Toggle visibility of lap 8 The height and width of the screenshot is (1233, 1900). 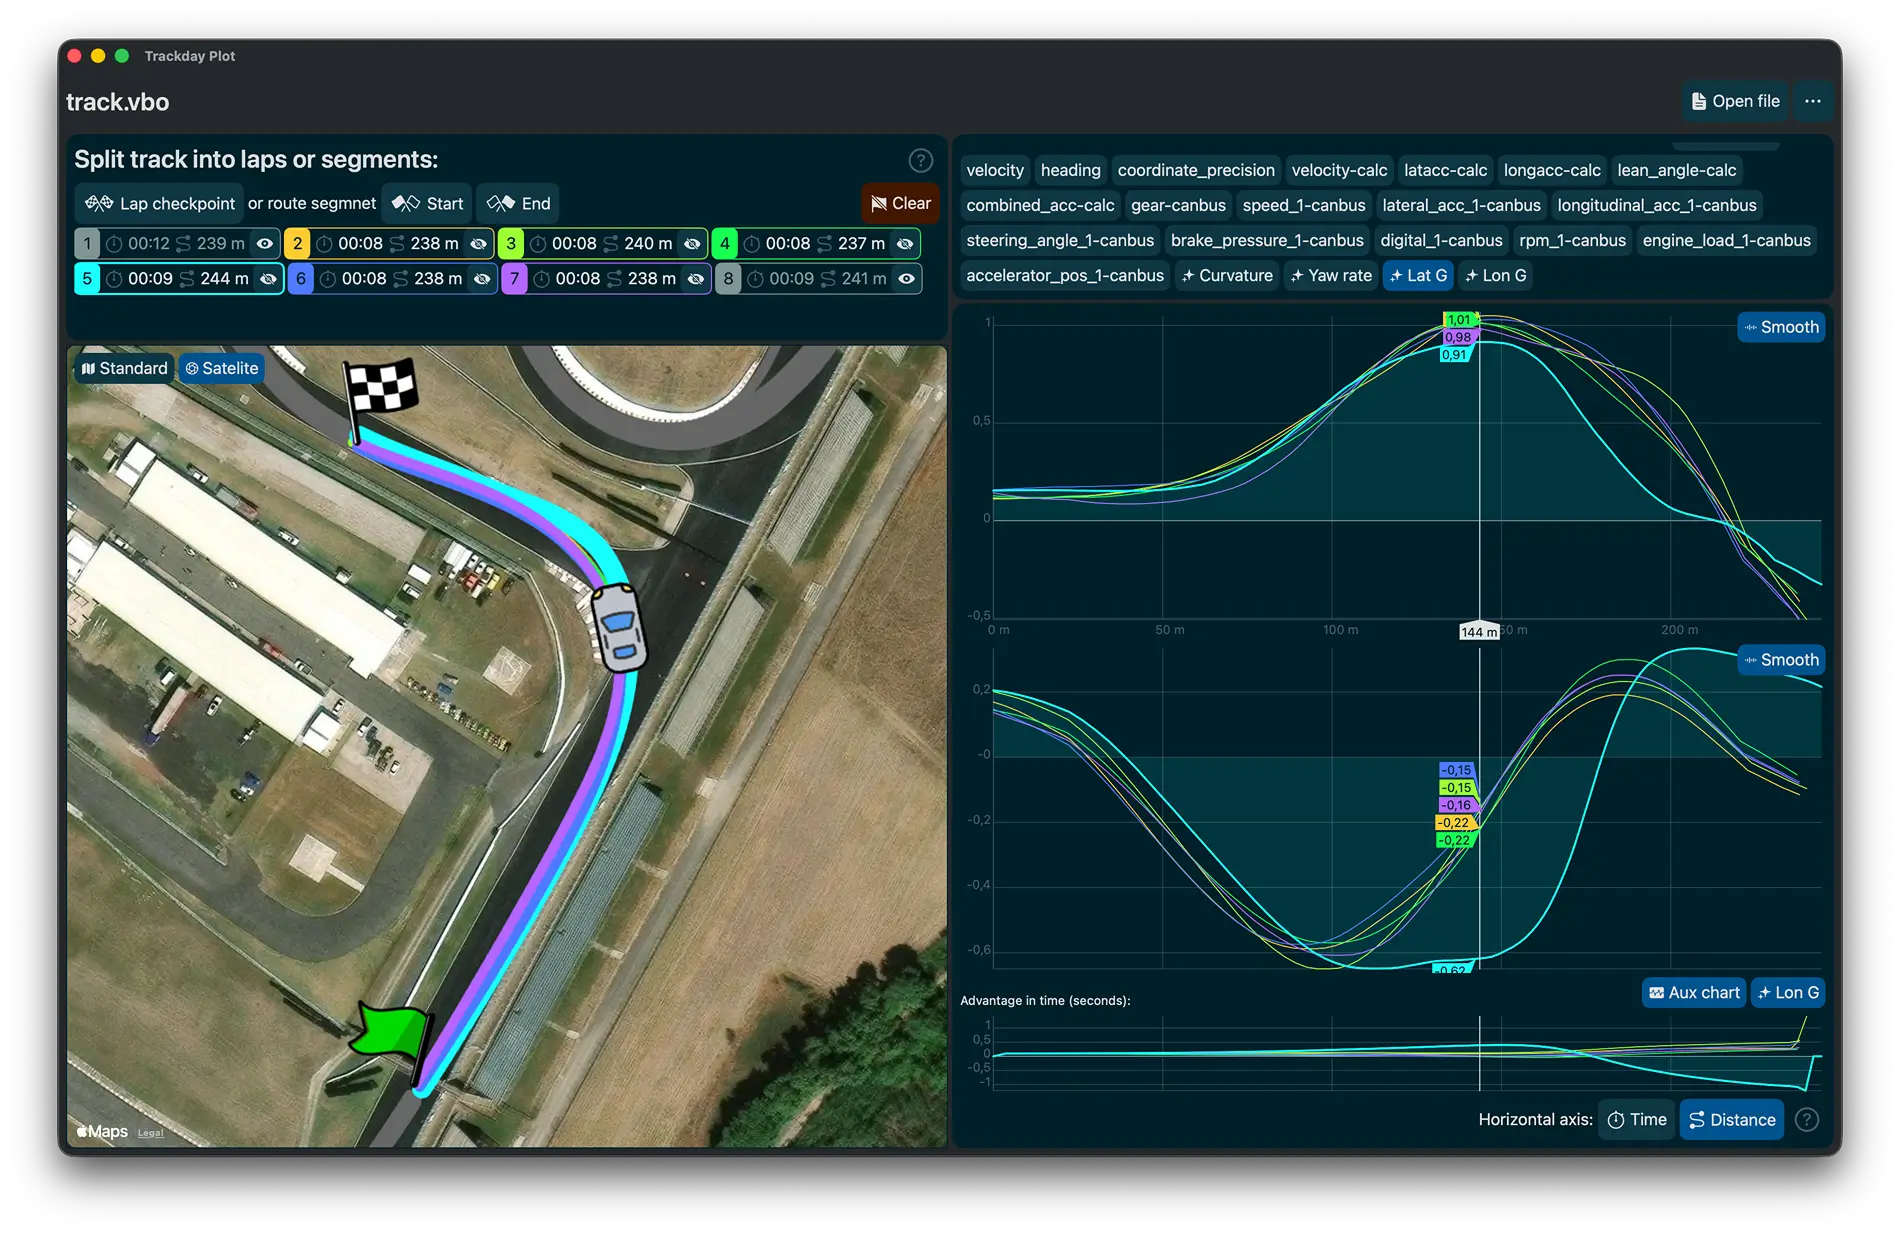point(907,278)
